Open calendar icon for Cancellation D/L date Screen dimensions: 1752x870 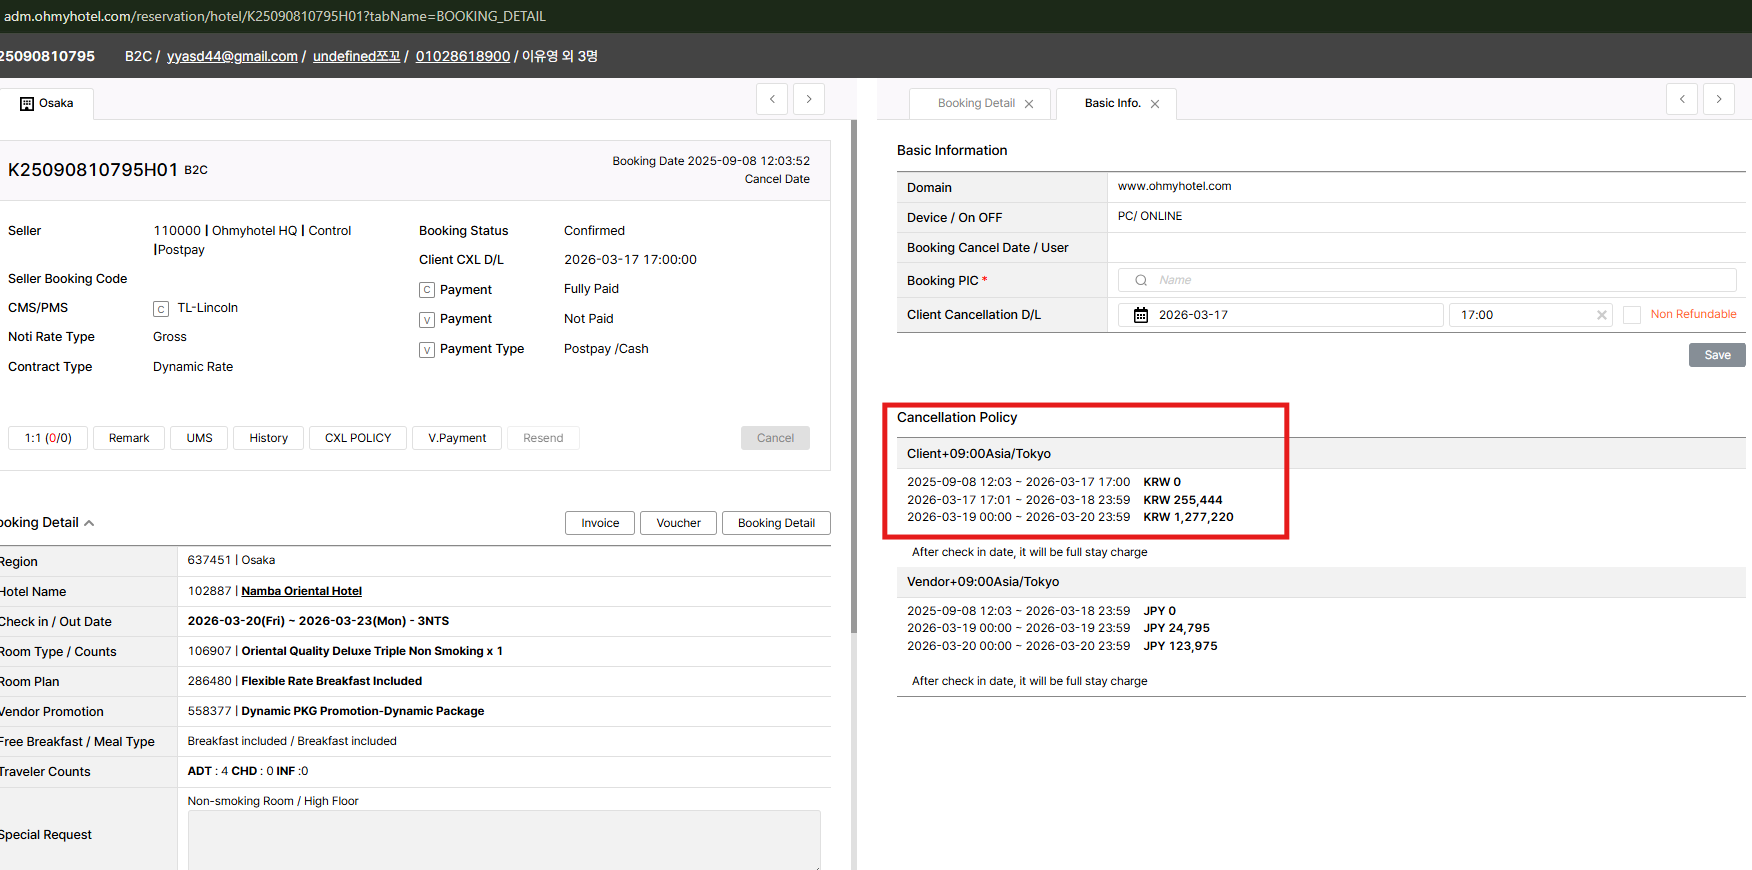click(1140, 315)
